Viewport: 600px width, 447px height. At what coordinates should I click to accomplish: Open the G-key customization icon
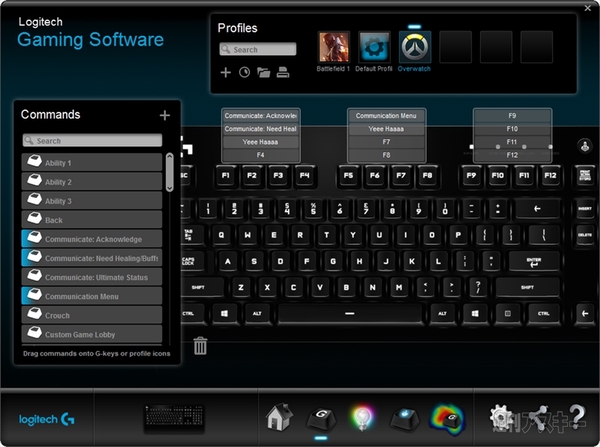click(x=321, y=419)
